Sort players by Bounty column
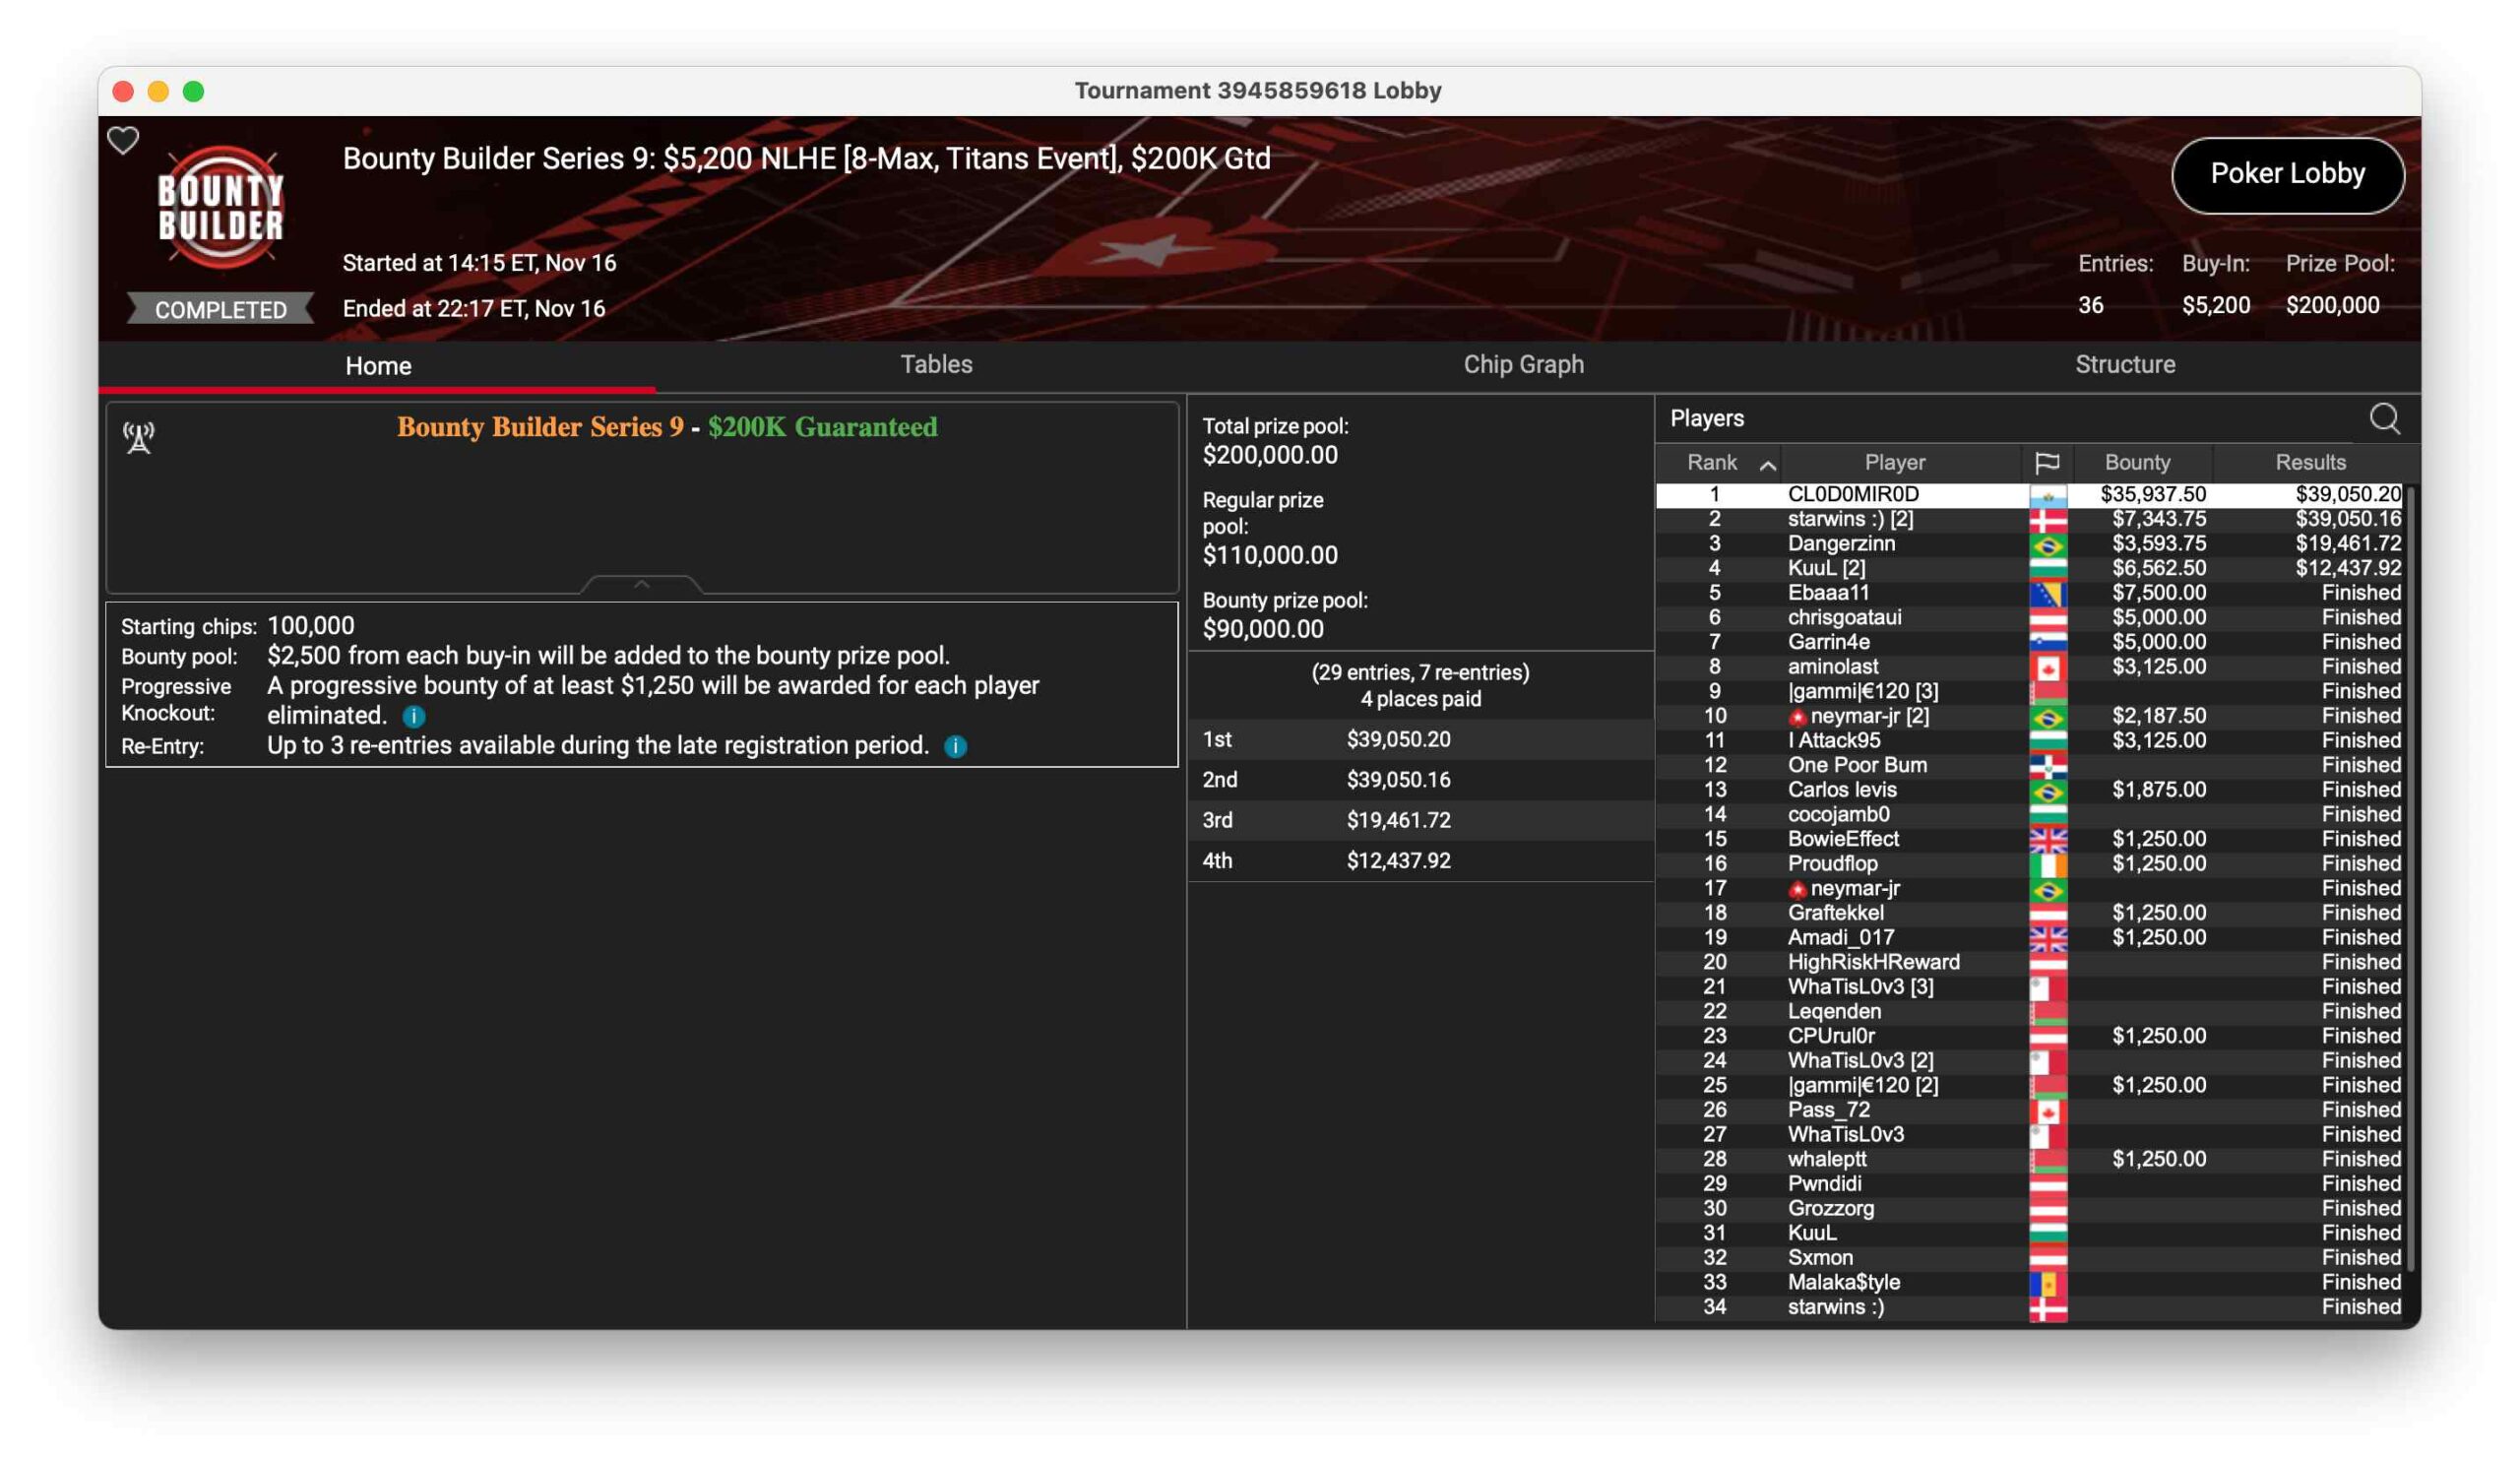 coord(2137,462)
